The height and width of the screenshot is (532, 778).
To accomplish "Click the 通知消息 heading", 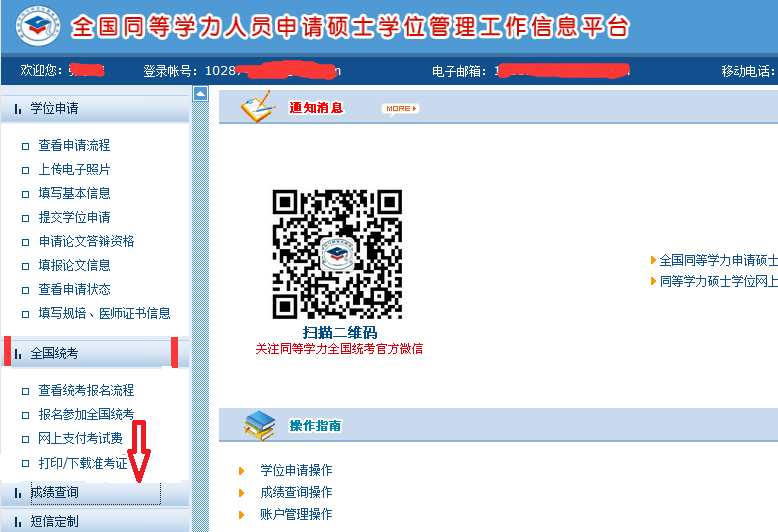I will pos(316,108).
